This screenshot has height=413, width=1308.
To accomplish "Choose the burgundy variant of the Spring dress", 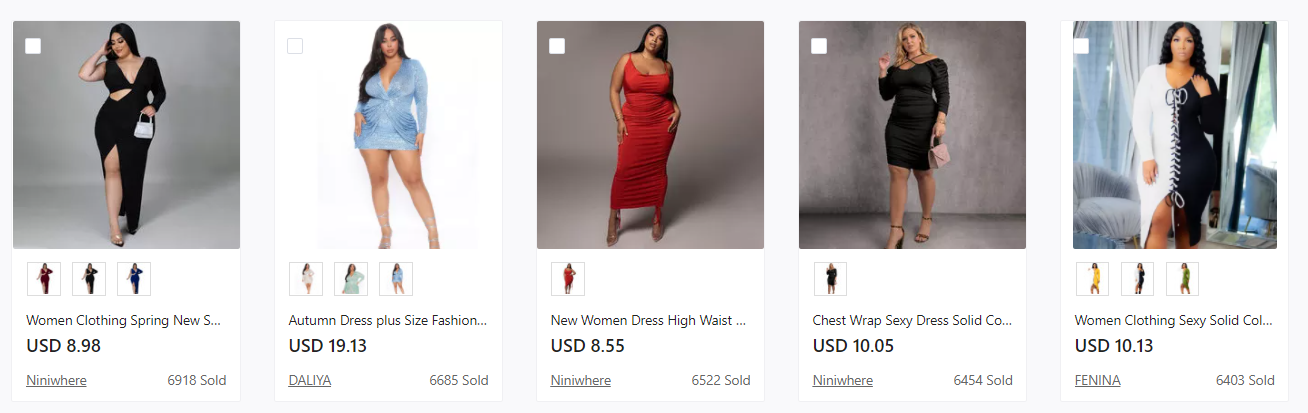I will pos(44,279).
